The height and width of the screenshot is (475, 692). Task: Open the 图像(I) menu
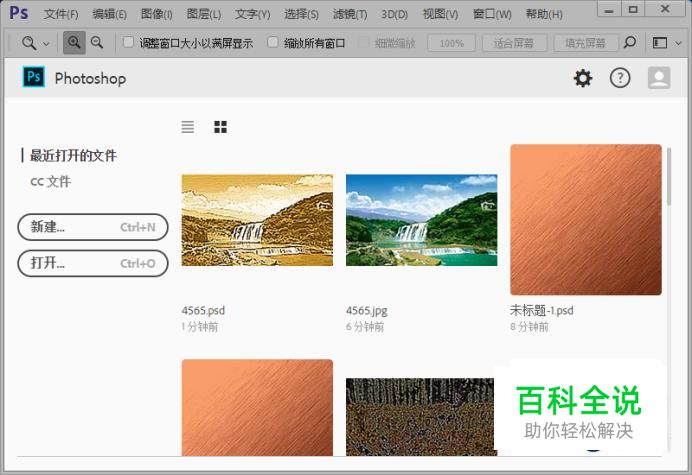coord(157,14)
